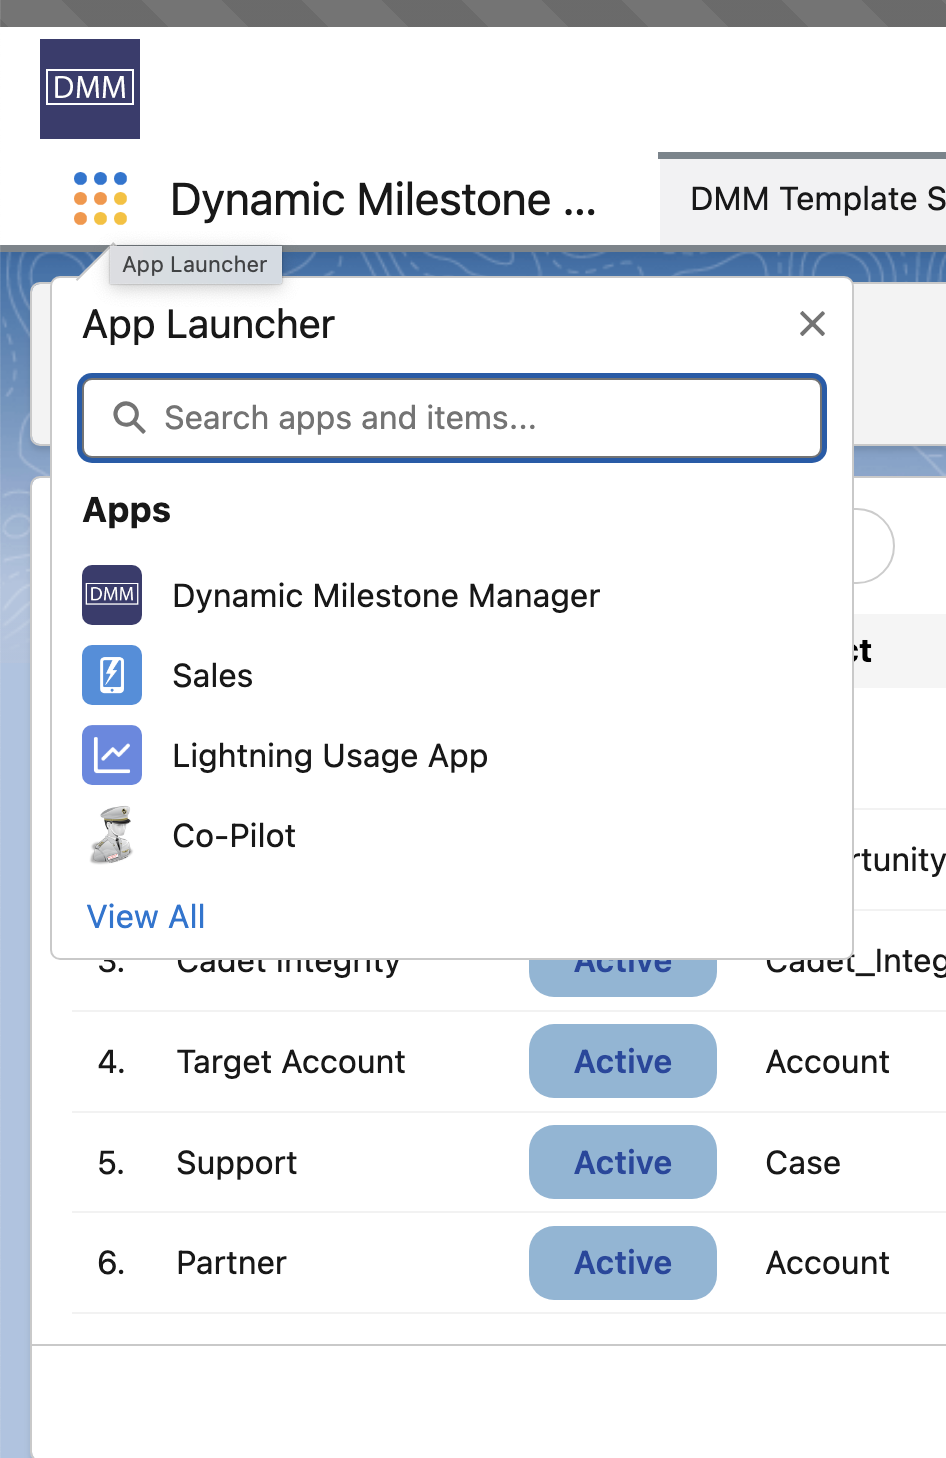Click the DMM logo at top
This screenshot has height=1458, width=946.
(x=90, y=89)
